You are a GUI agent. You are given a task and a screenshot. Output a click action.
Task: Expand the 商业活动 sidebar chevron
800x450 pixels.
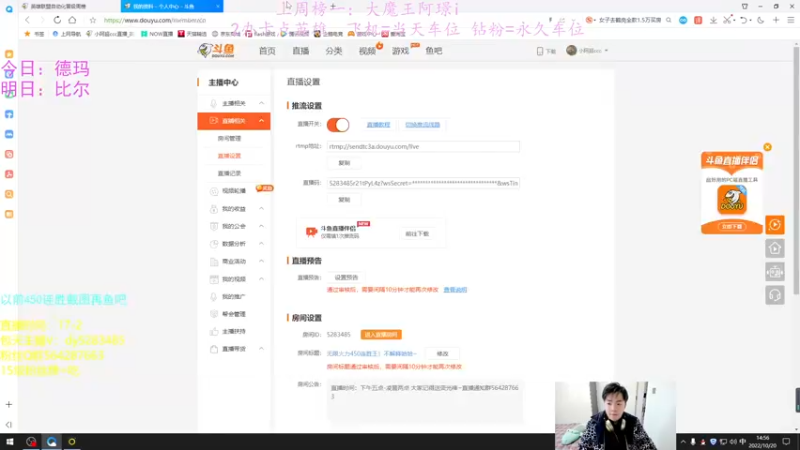click(x=261, y=261)
